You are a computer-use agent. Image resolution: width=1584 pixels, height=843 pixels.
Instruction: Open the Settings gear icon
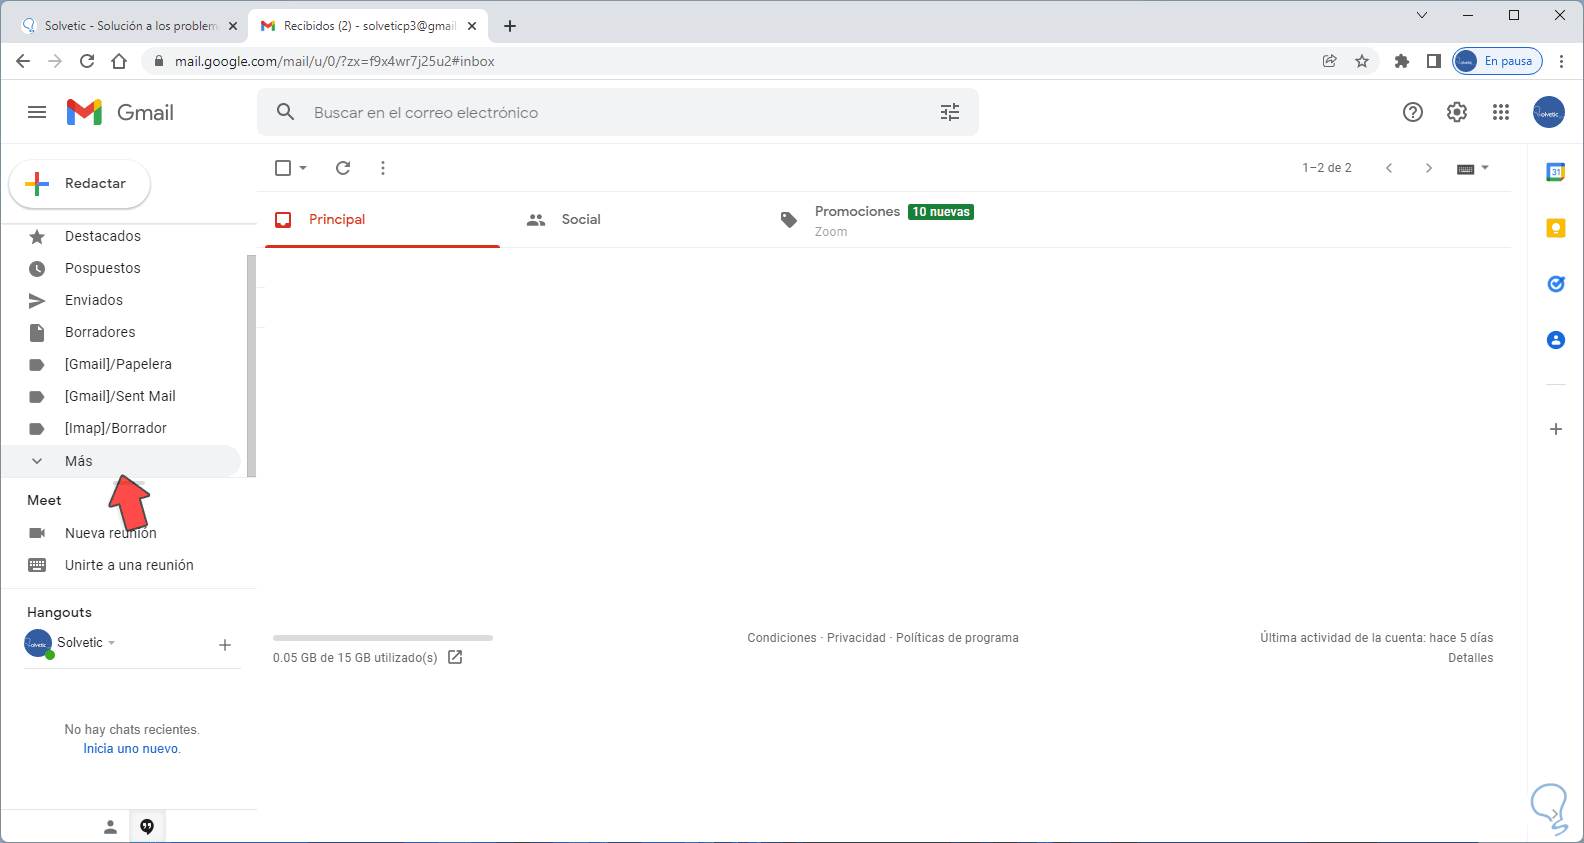pos(1457,112)
